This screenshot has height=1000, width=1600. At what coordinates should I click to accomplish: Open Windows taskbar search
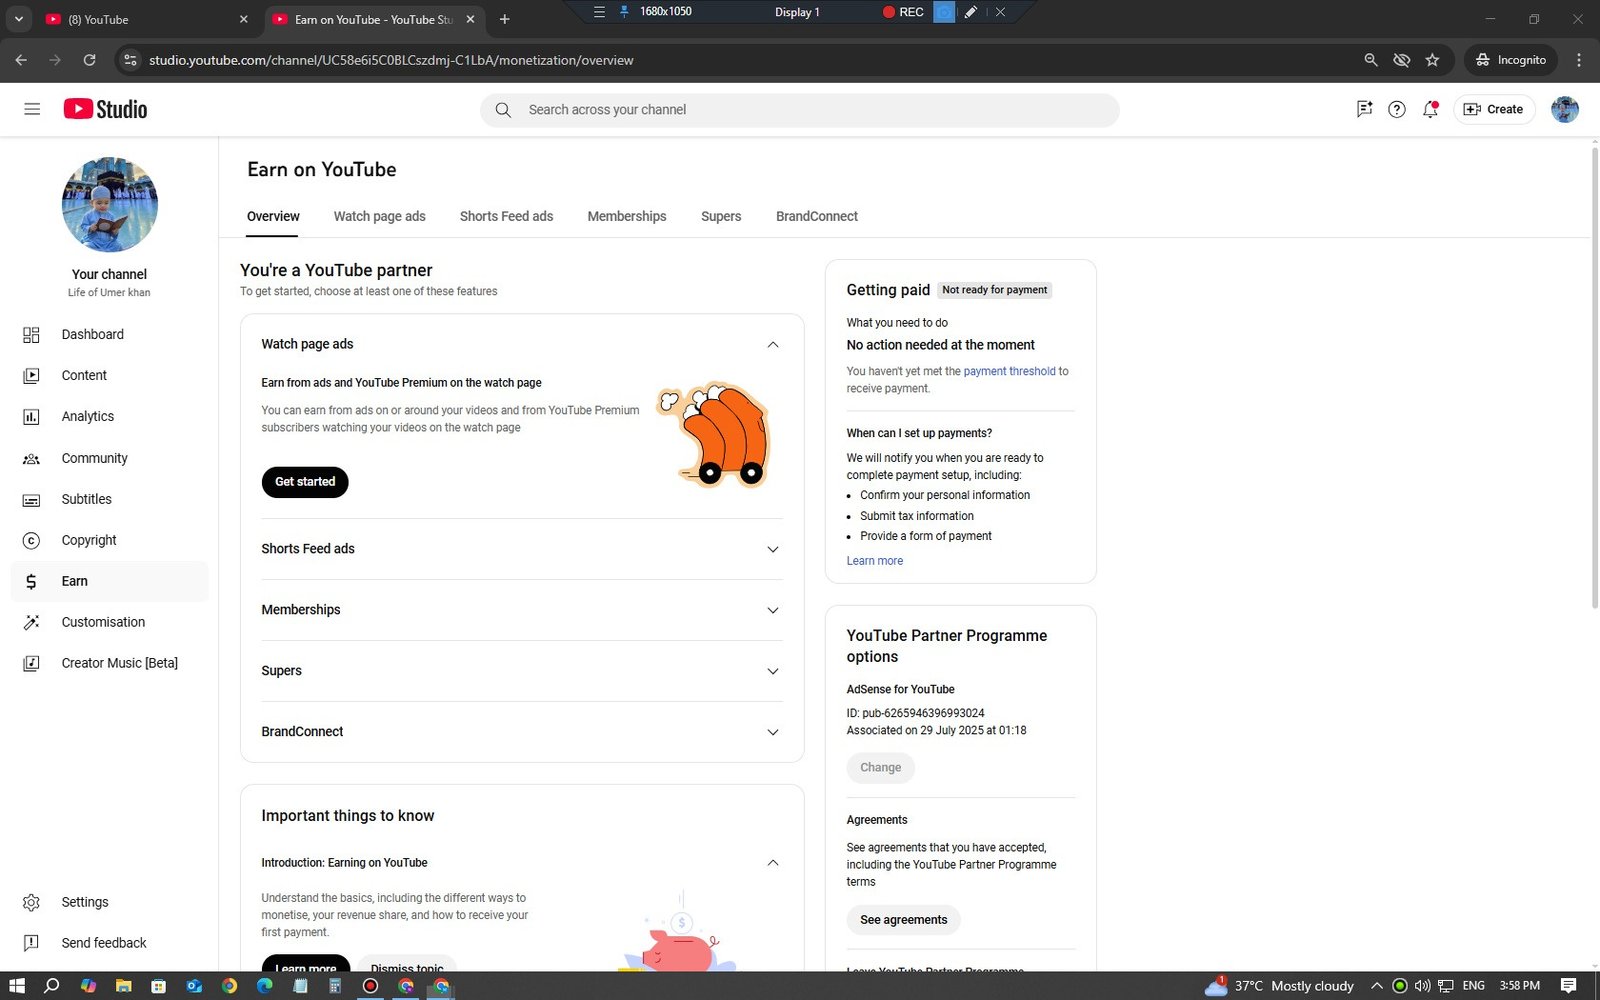click(x=52, y=986)
